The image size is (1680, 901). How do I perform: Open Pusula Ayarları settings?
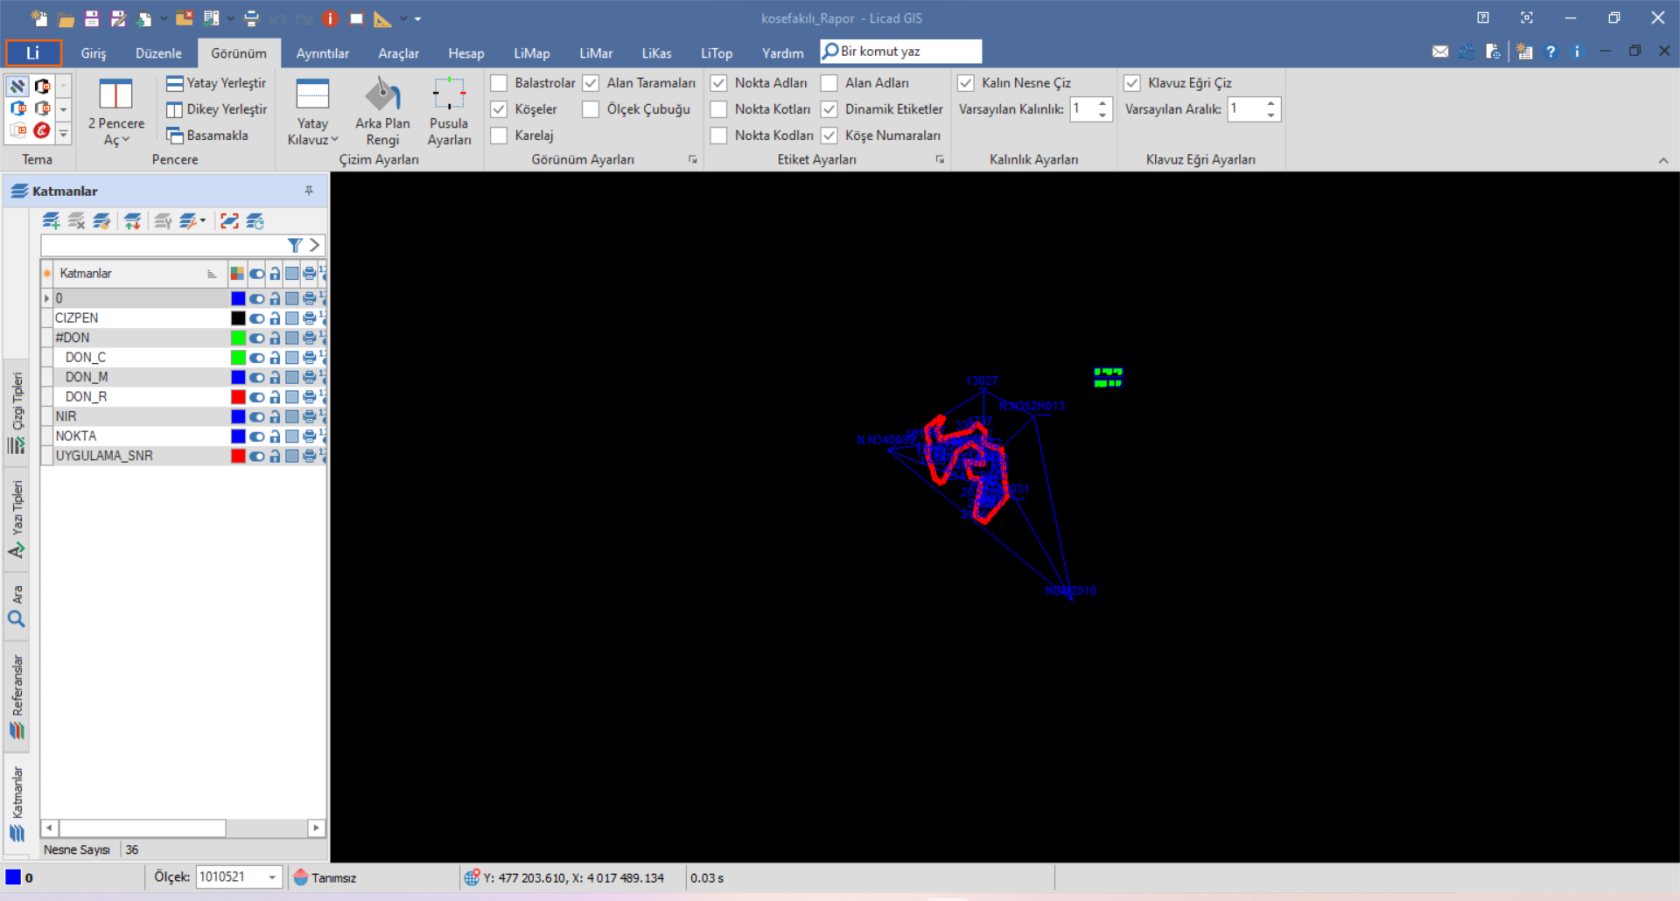pos(449,111)
